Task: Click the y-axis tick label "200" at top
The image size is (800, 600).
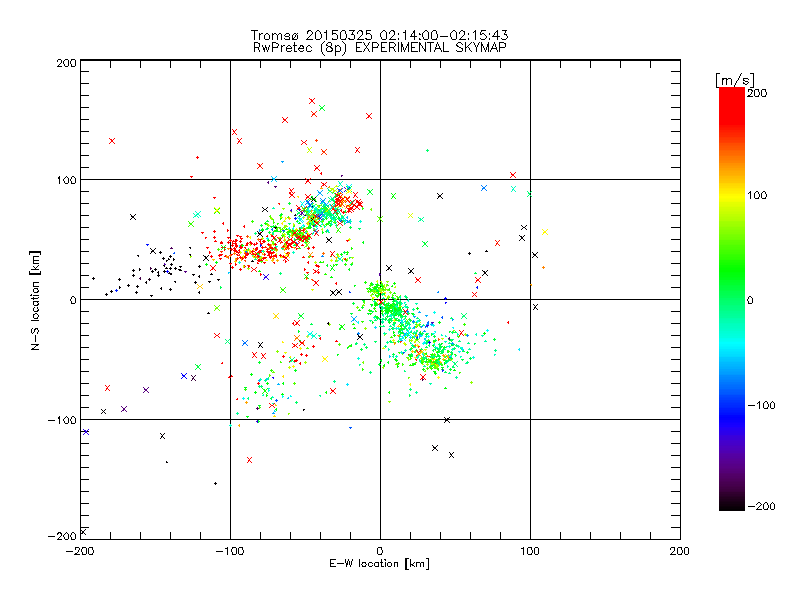Action: coord(66,63)
